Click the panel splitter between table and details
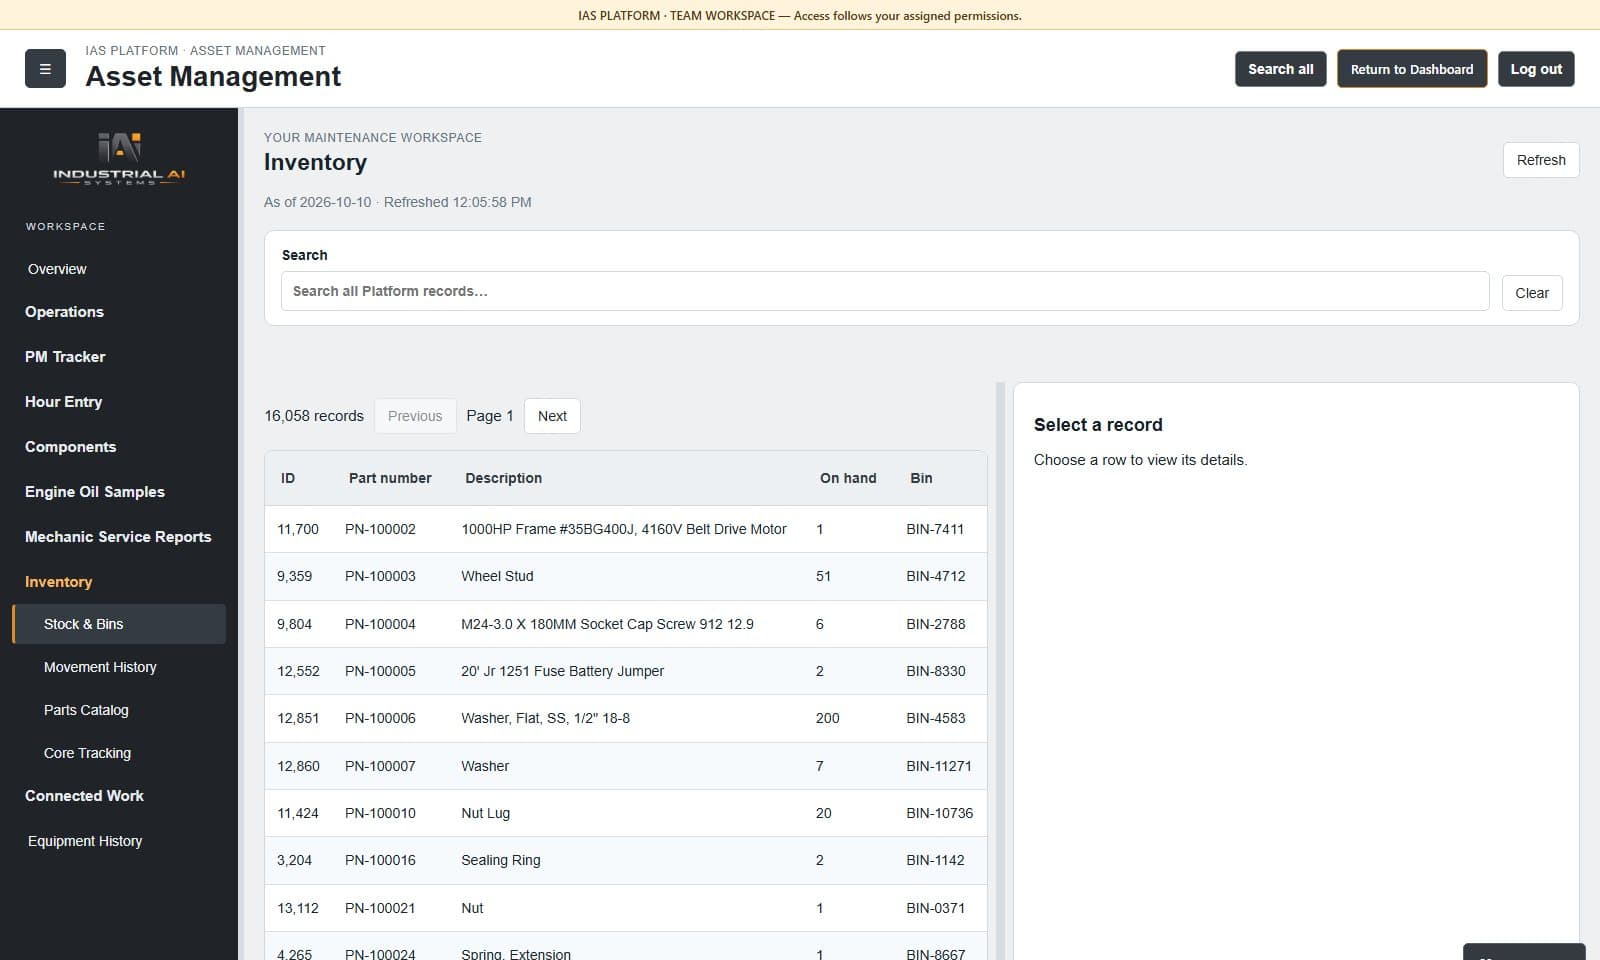Viewport: 1600px width, 960px height. [1000, 670]
